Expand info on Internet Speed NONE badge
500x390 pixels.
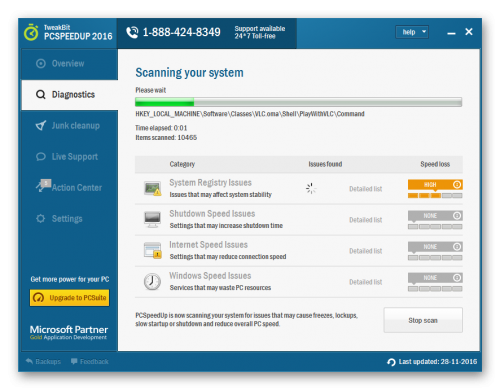point(457,247)
